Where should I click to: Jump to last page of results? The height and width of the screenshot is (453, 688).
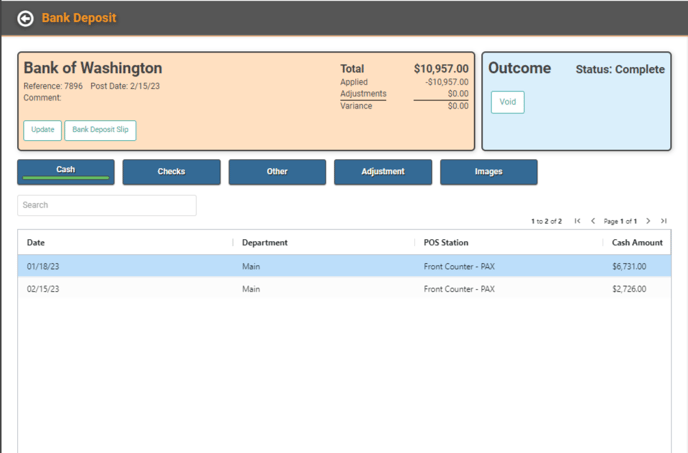pyautogui.click(x=663, y=221)
